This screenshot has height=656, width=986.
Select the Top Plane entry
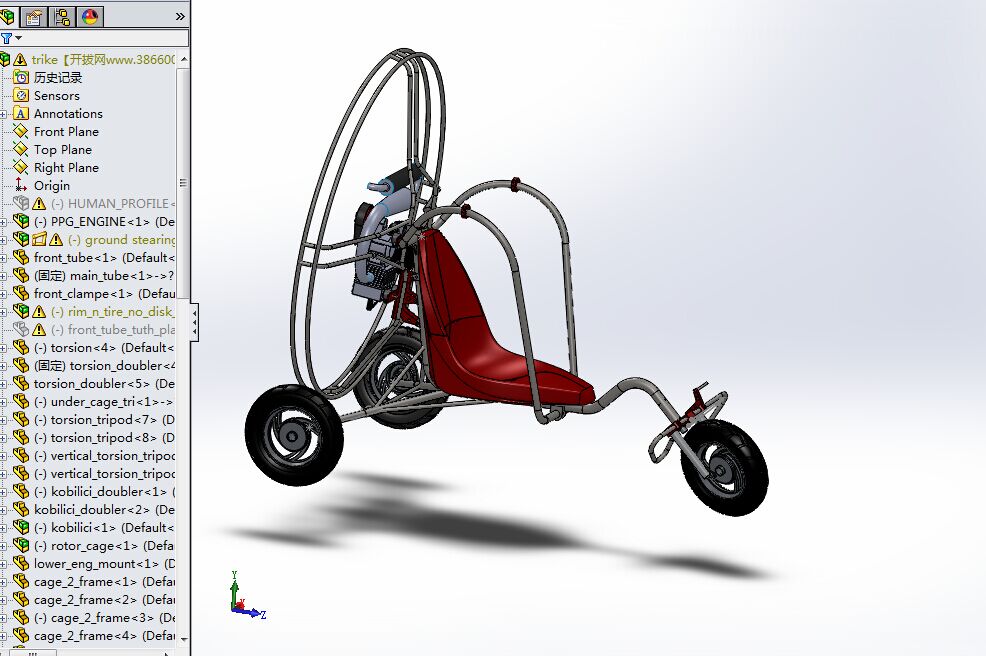click(x=63, y=150)
